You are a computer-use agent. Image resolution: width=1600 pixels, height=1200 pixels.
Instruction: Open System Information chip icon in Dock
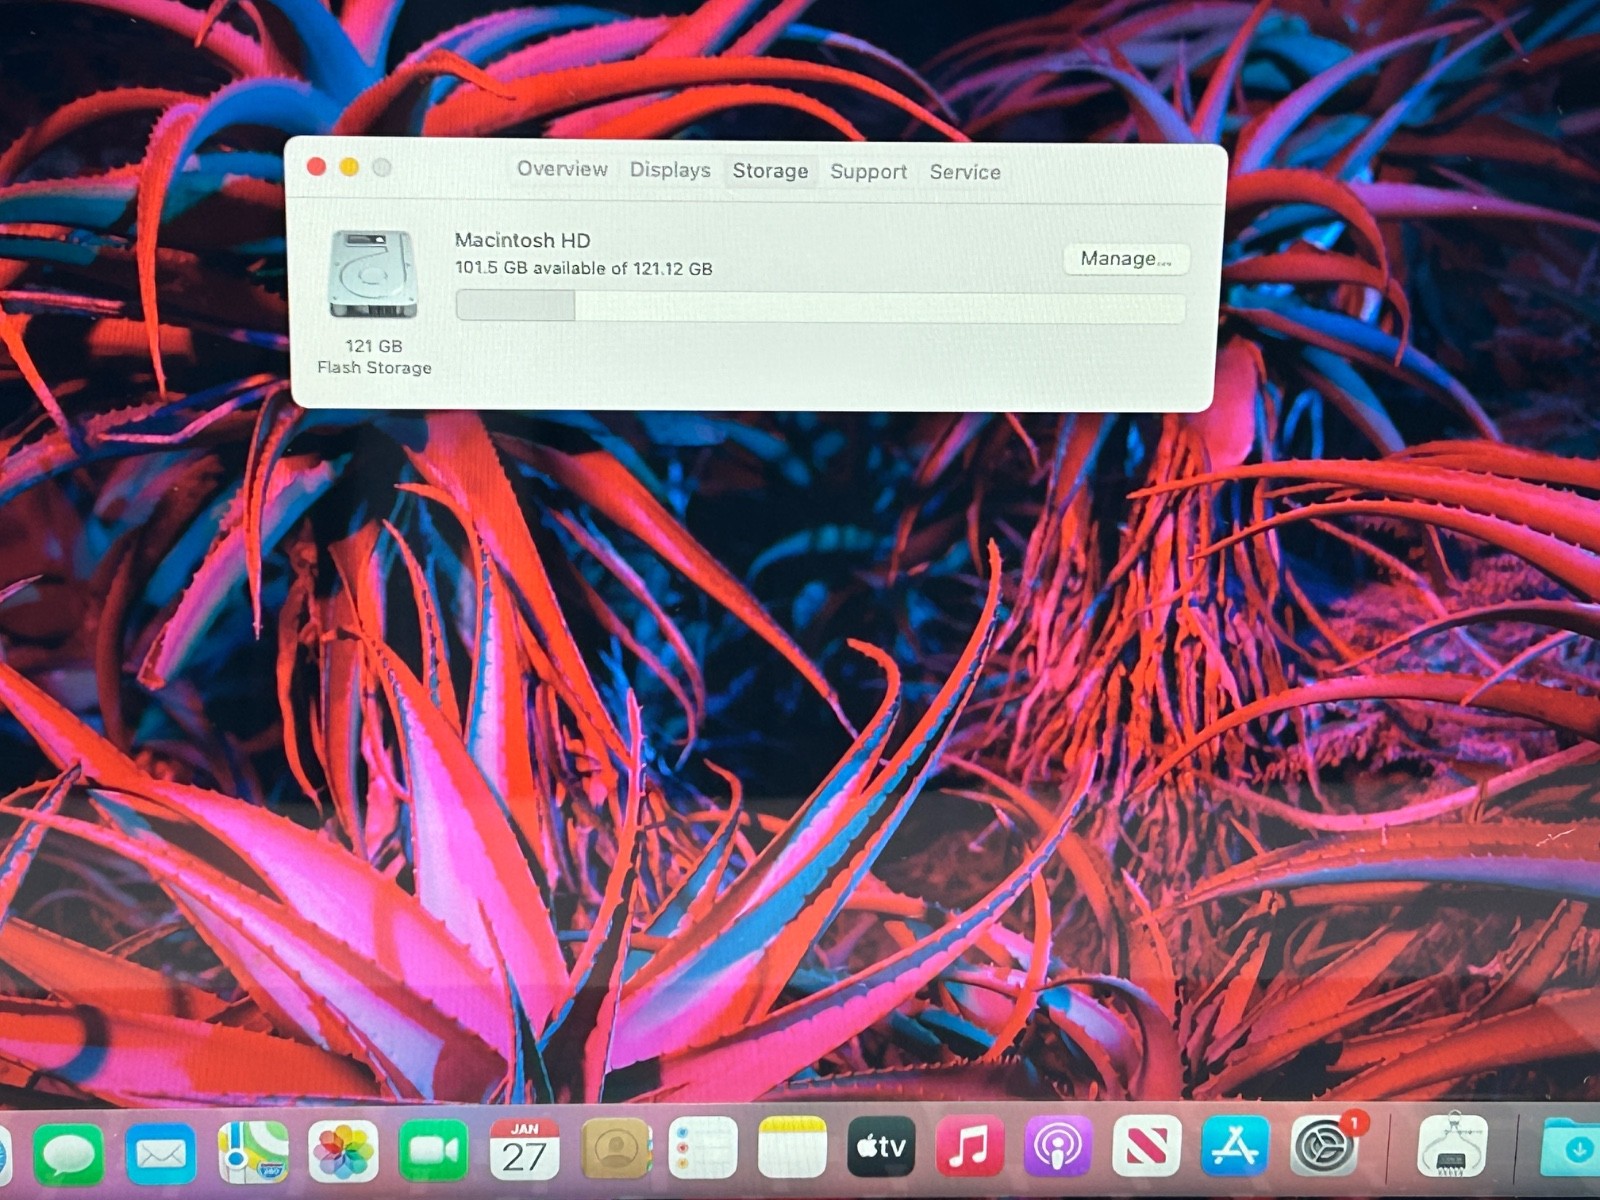point(1452,1146)
